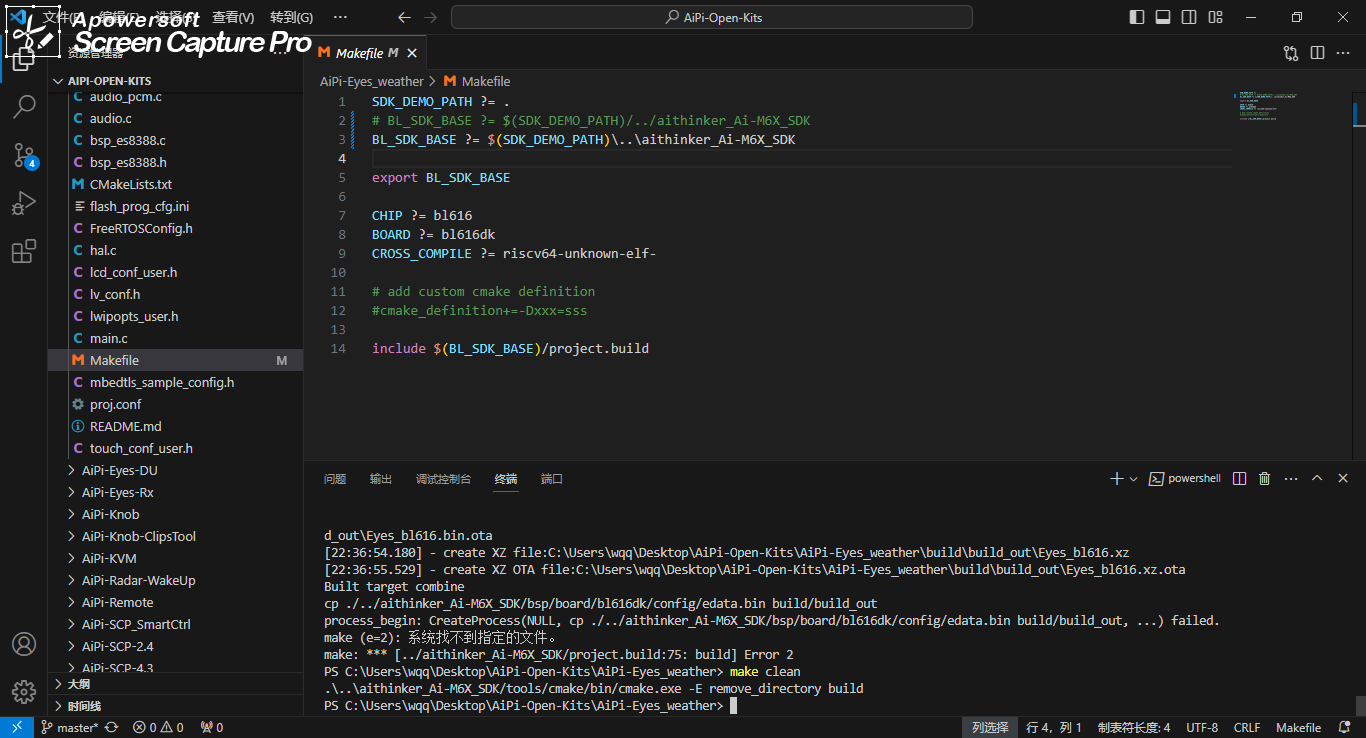Go forward with the right arrow

pos(430,17)
